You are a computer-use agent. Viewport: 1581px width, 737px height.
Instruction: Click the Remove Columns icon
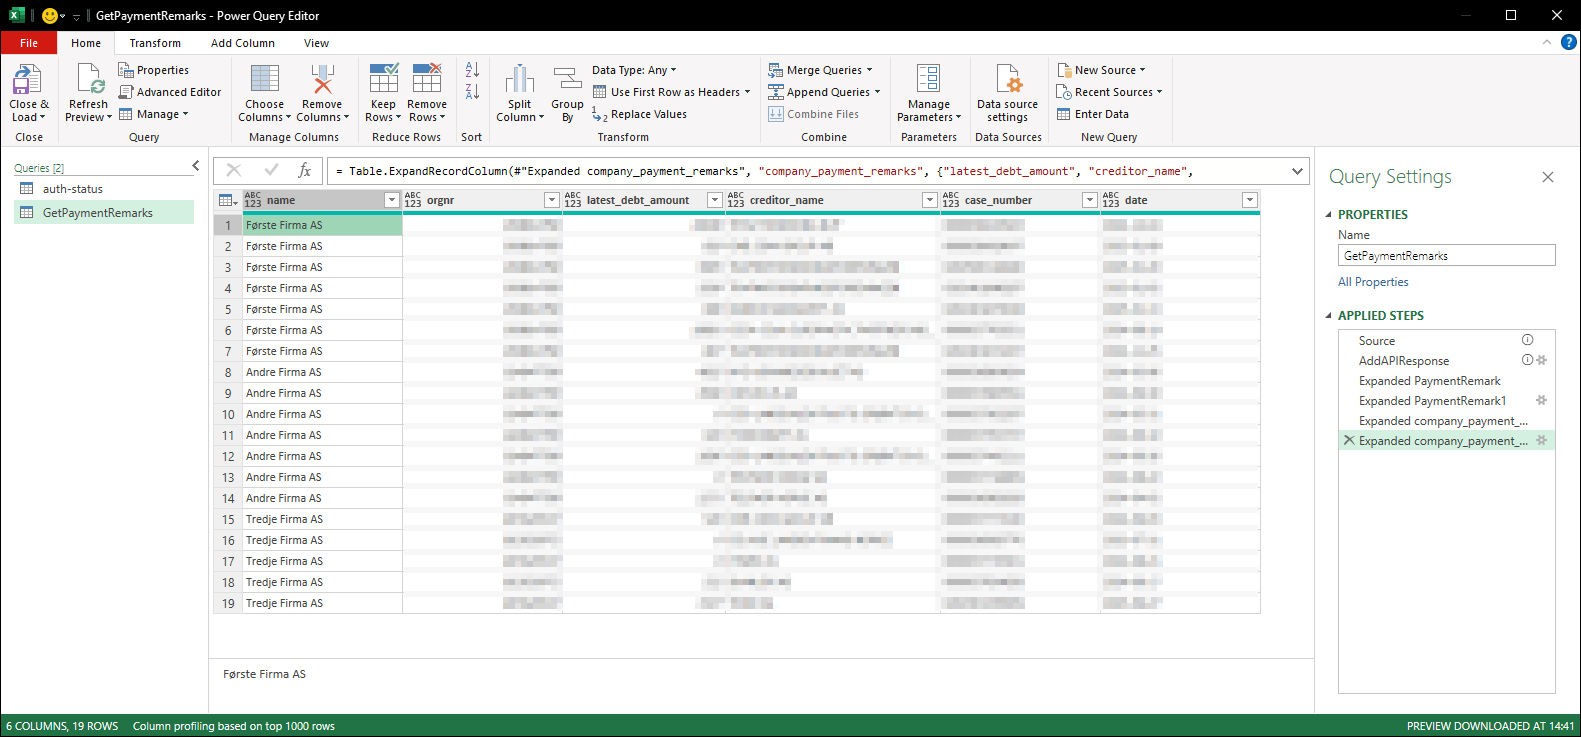pyautogui.click(x=322, y=80)
